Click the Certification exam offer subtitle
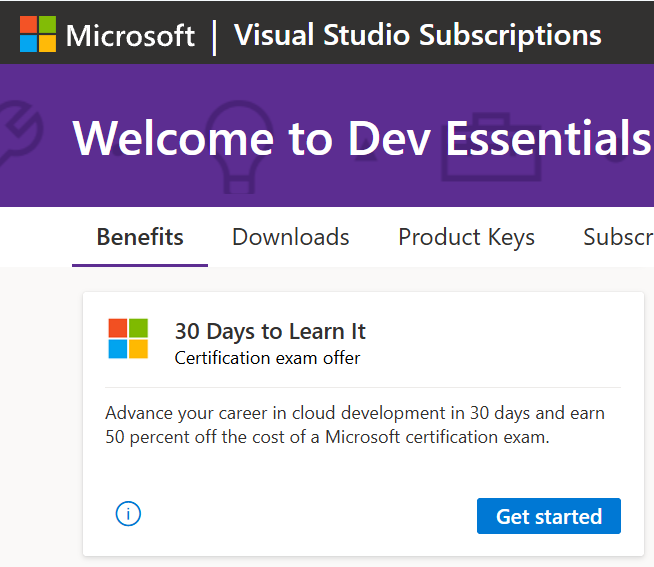 coord(267,357)
